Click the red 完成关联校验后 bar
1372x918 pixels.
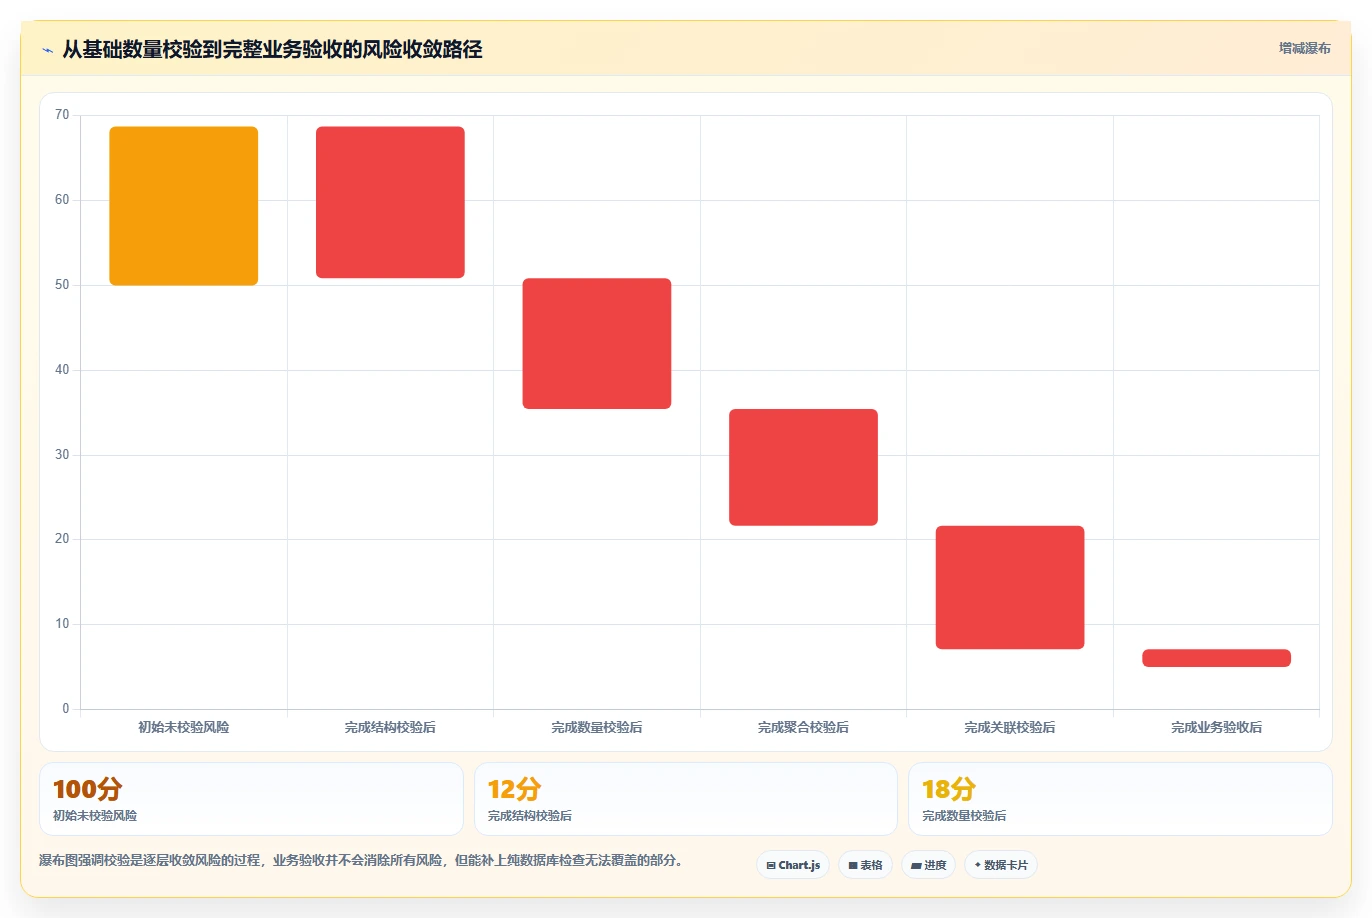click(x=1010, y=587)
